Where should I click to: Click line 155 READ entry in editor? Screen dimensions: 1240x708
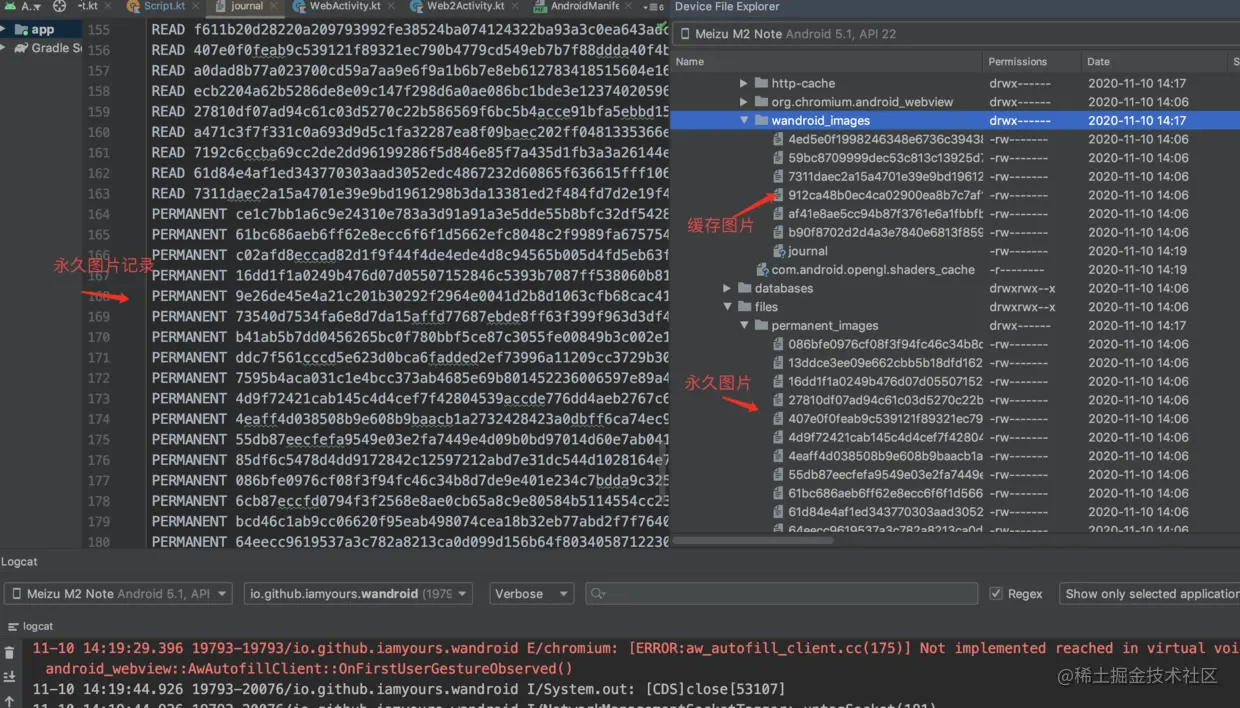point(410,29)
